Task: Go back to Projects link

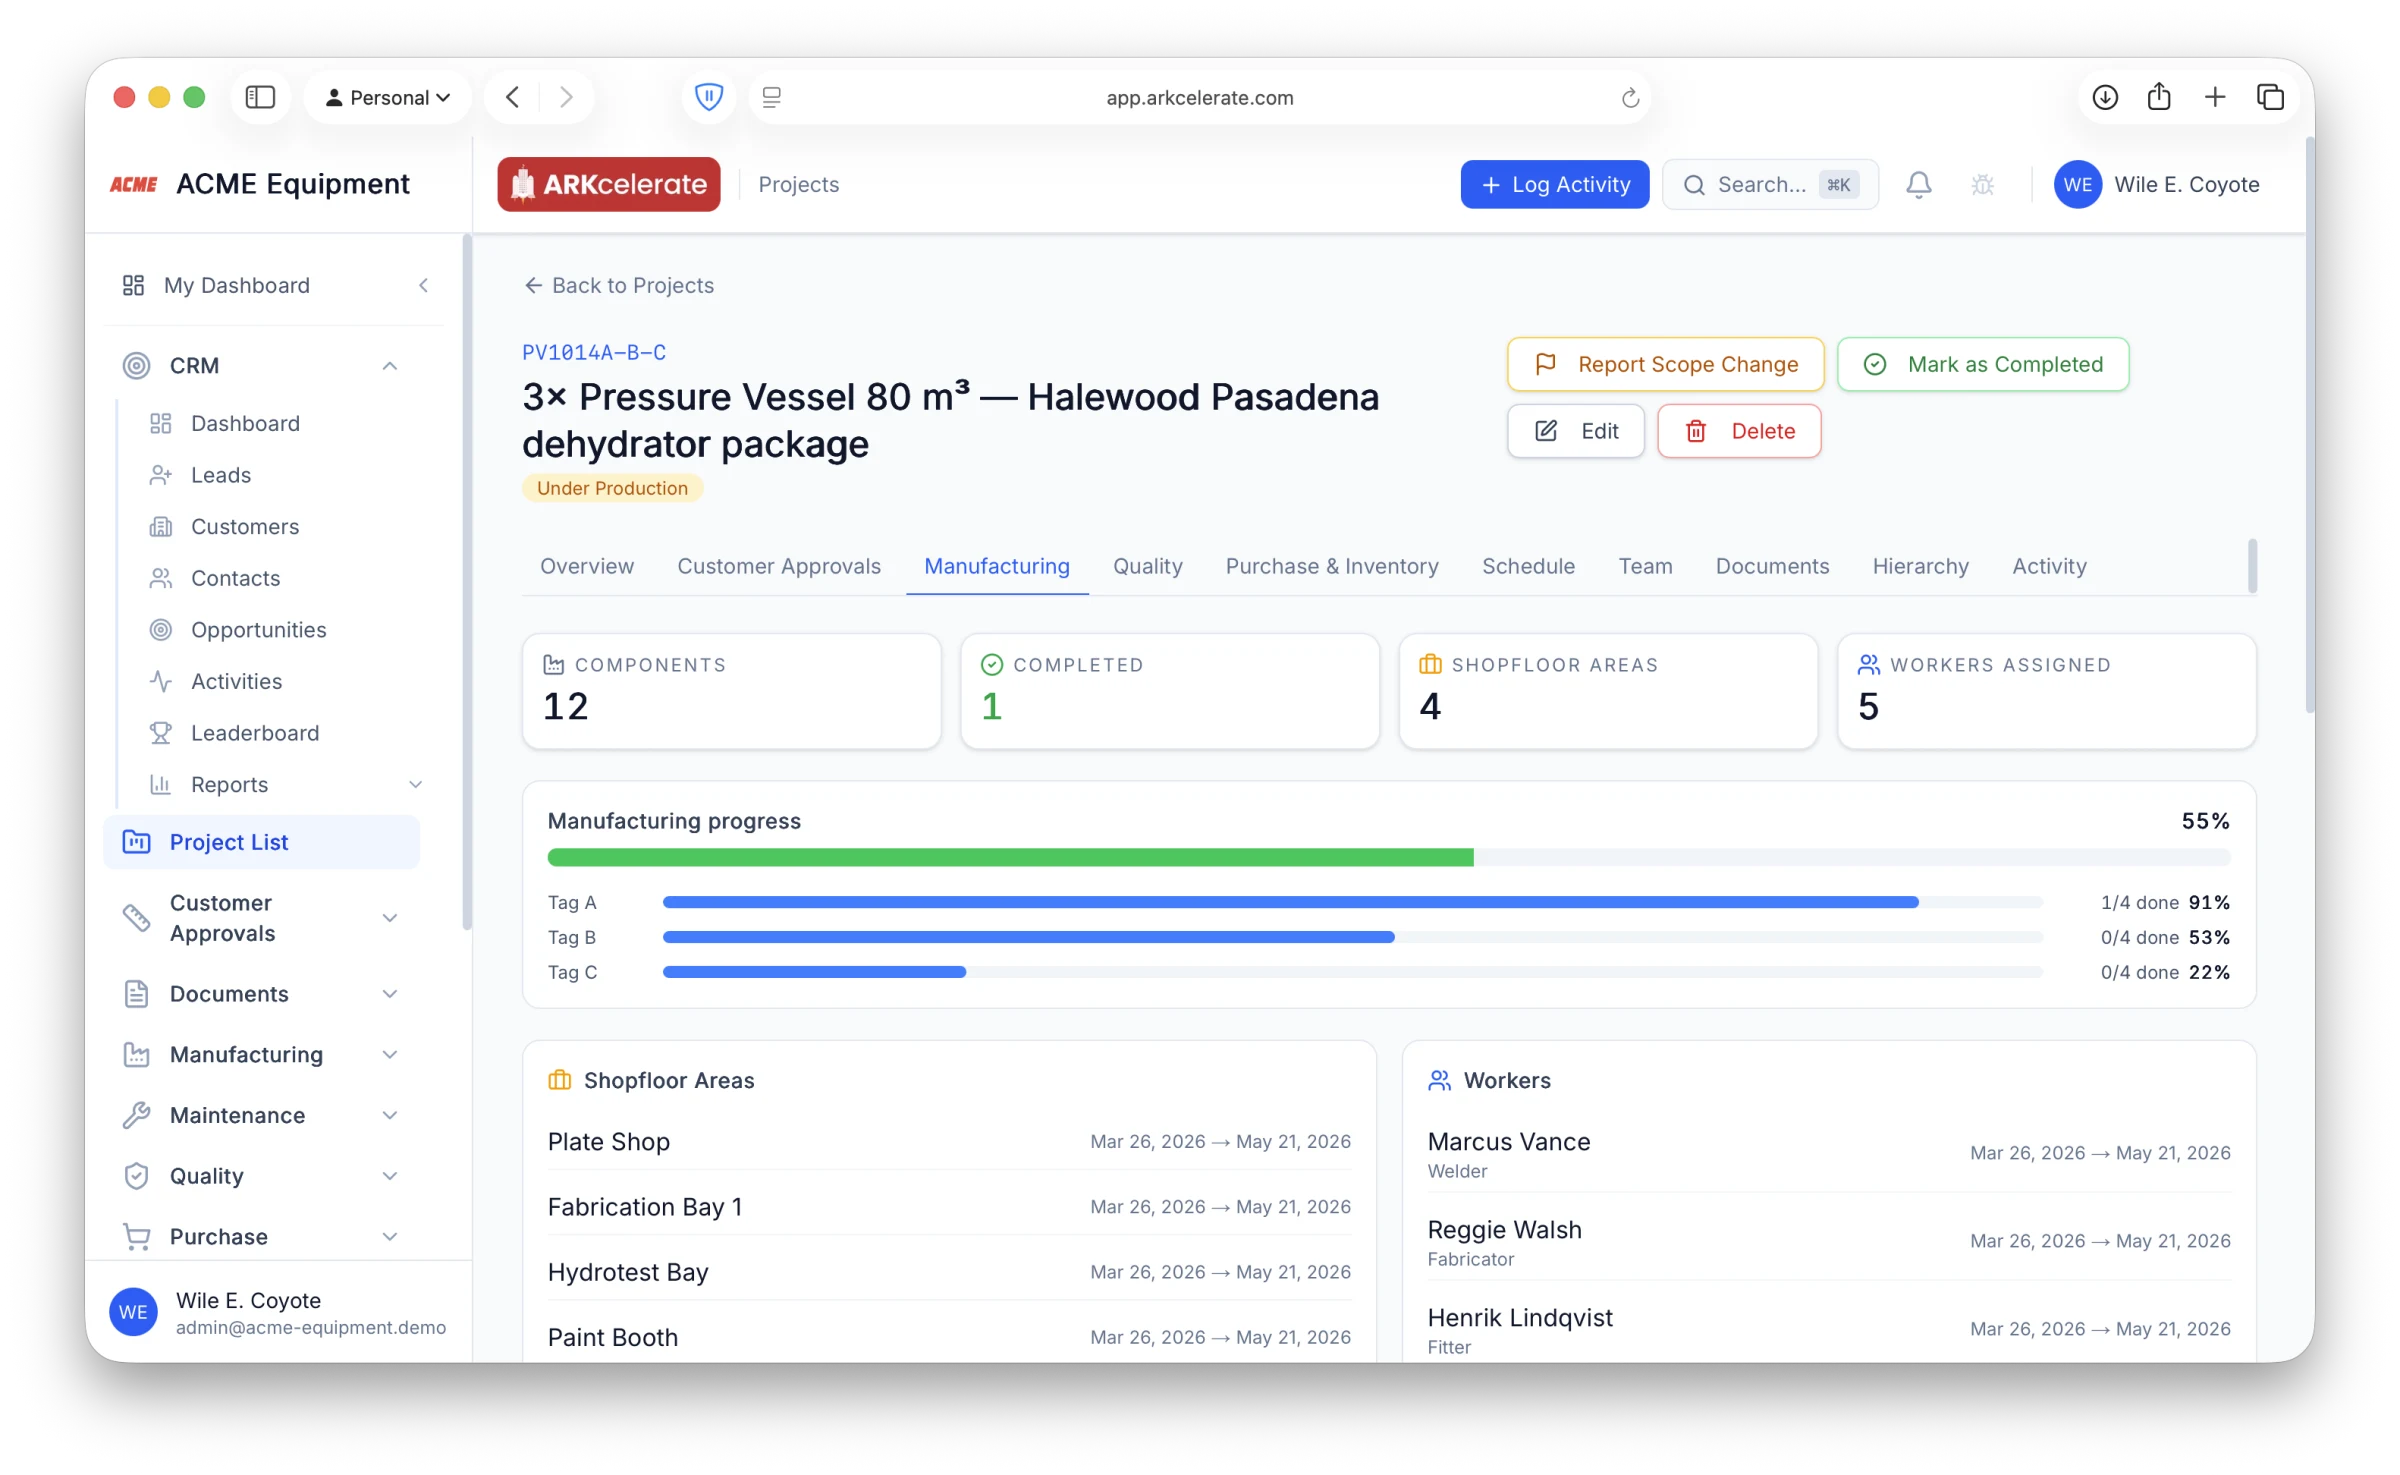Action: point(619,285)
